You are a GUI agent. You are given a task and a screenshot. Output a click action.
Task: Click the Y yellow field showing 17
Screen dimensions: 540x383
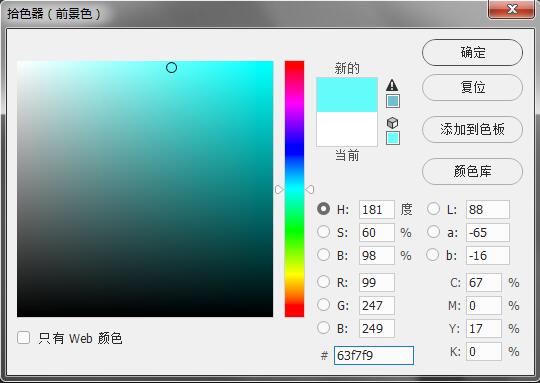point(484,329)
